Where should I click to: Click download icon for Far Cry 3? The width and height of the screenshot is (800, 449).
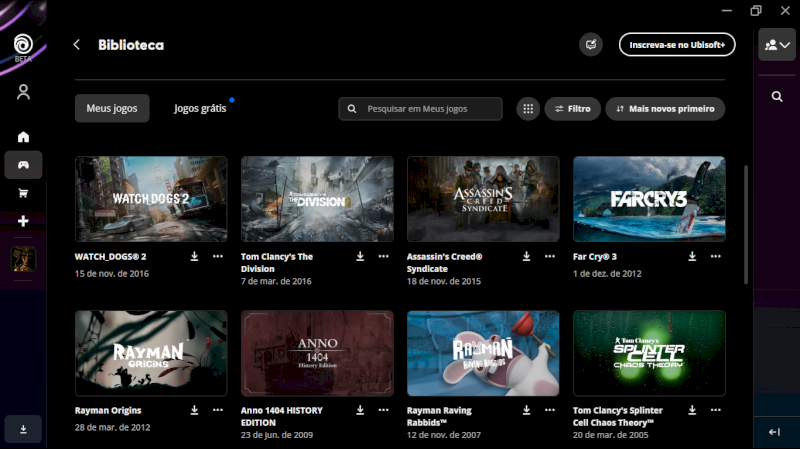(x=692, y=256)
